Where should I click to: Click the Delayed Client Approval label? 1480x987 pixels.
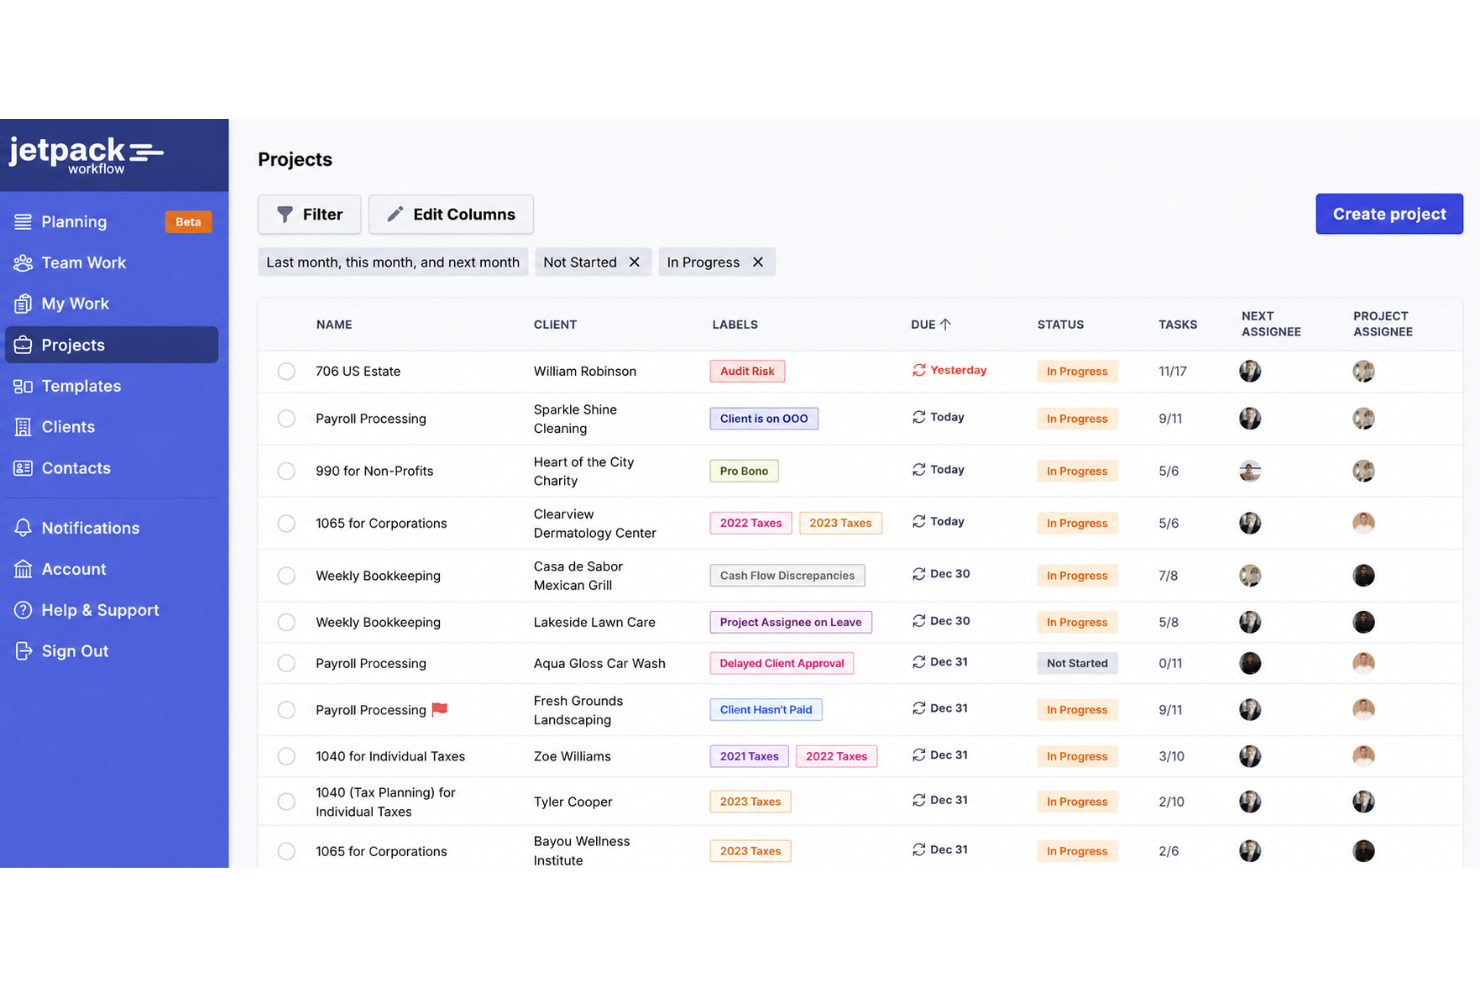782,663
